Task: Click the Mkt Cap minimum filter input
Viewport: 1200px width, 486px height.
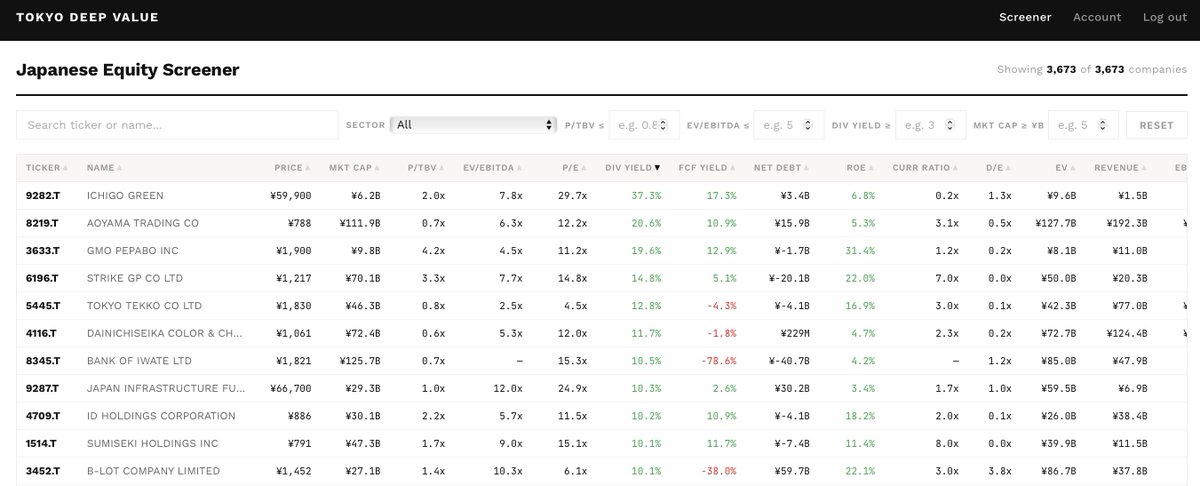Action: pyautogui.click(x=1081, y=125)
